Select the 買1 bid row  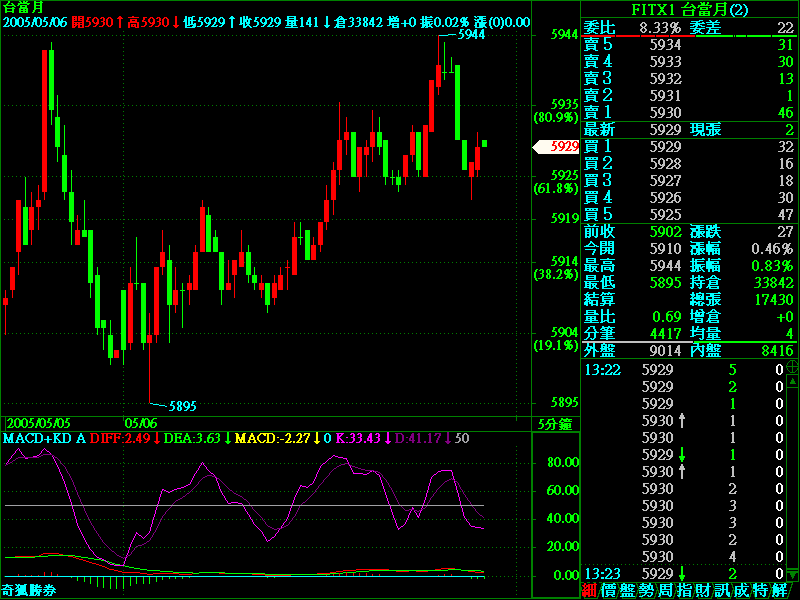[x=689, y=146]
